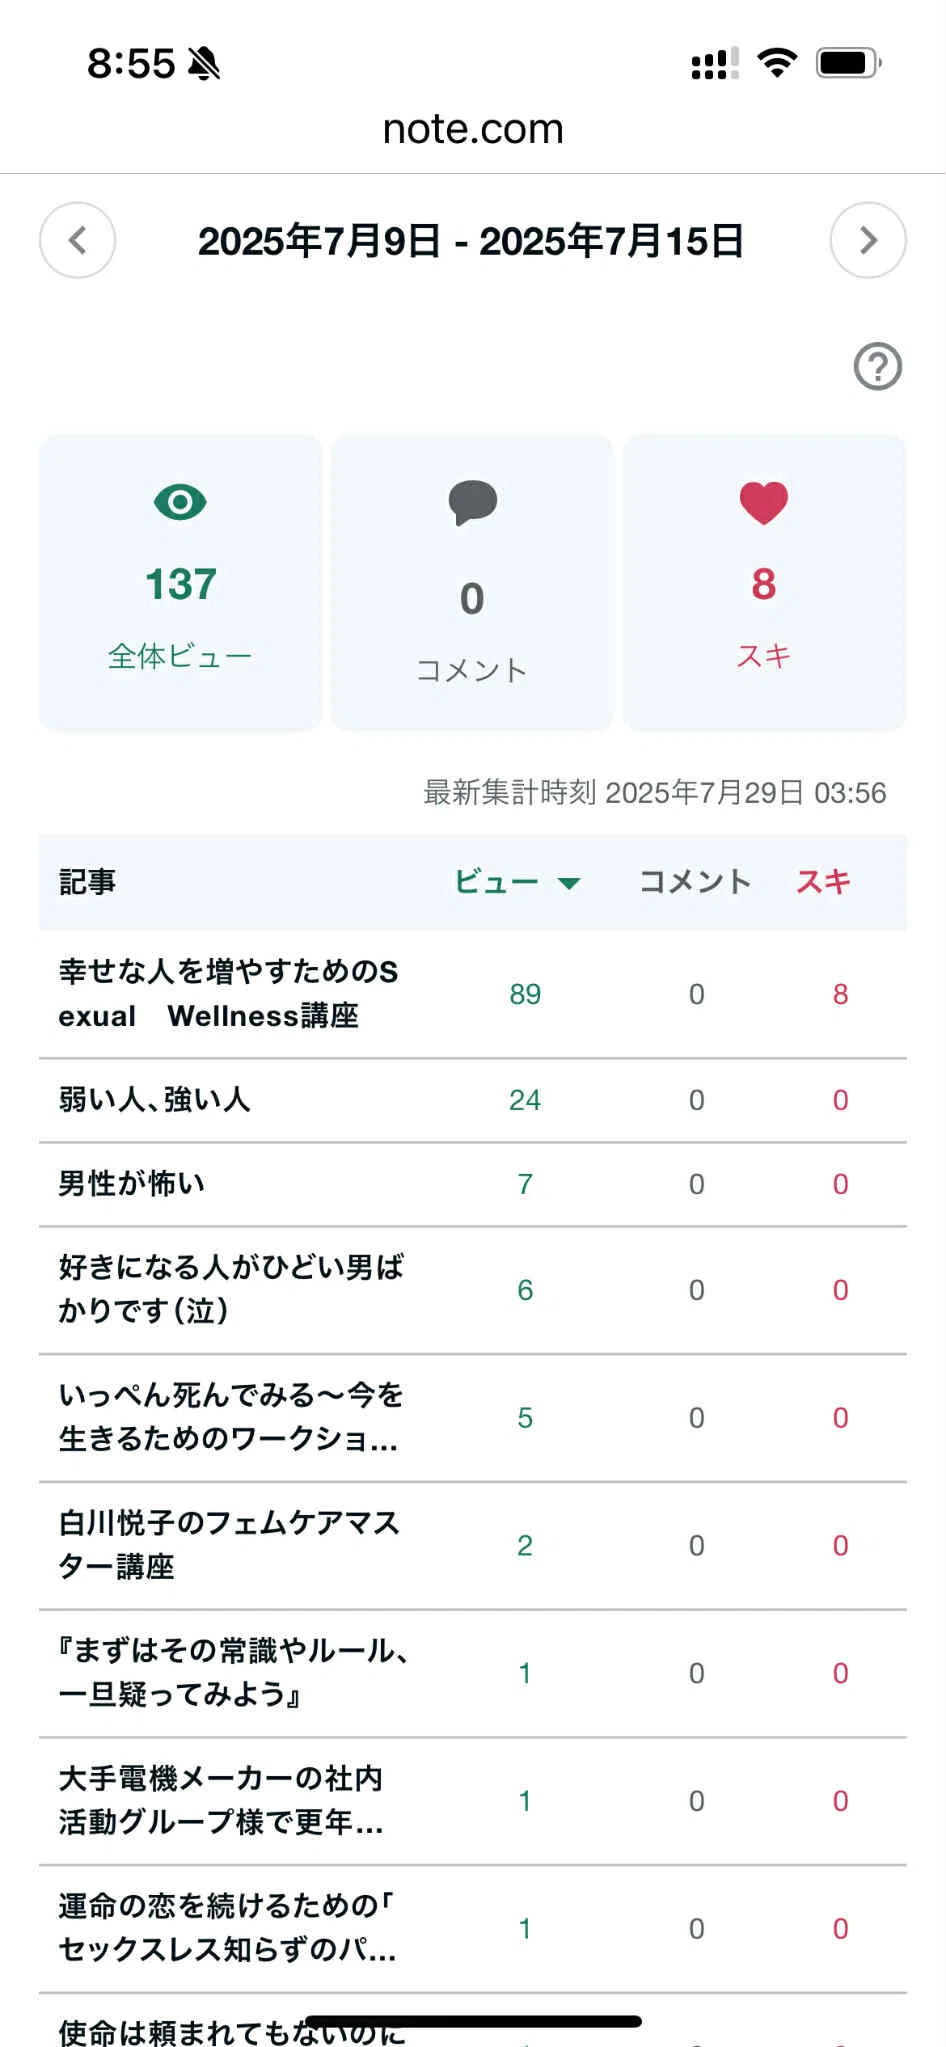Sort the table by スキ column
The image size is (946, 2047).
click(823, 881)
